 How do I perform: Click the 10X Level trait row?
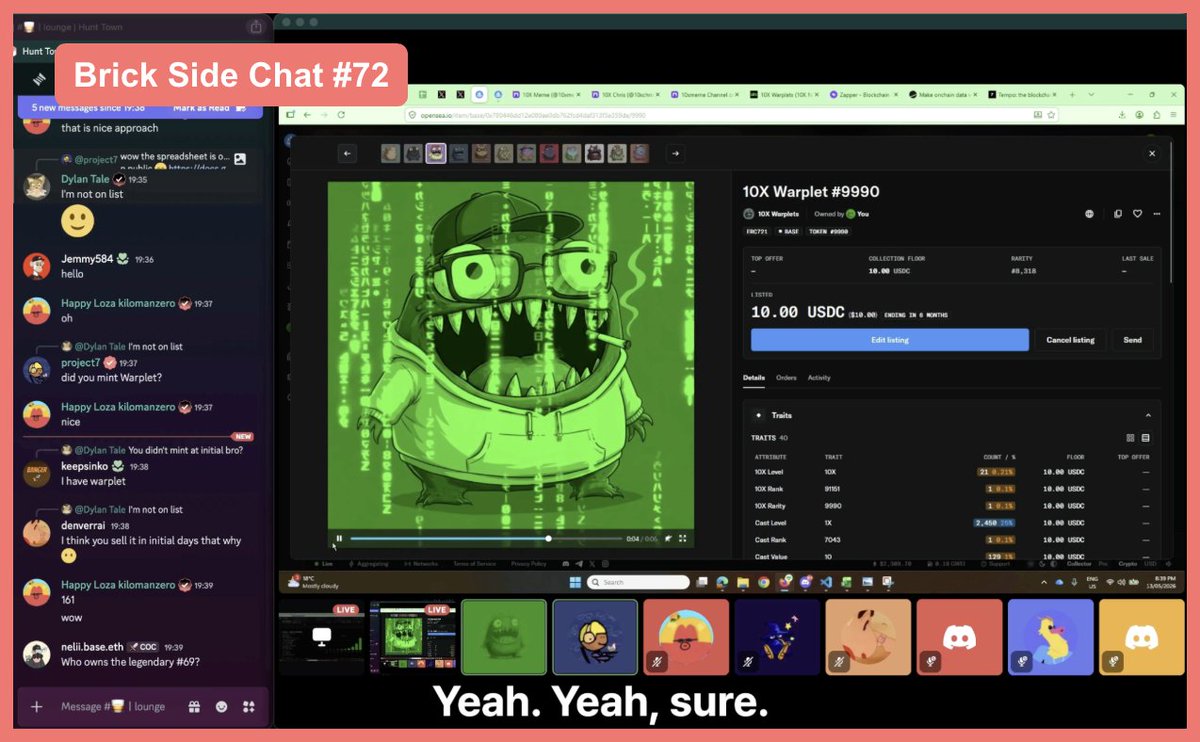coord(952,471)
